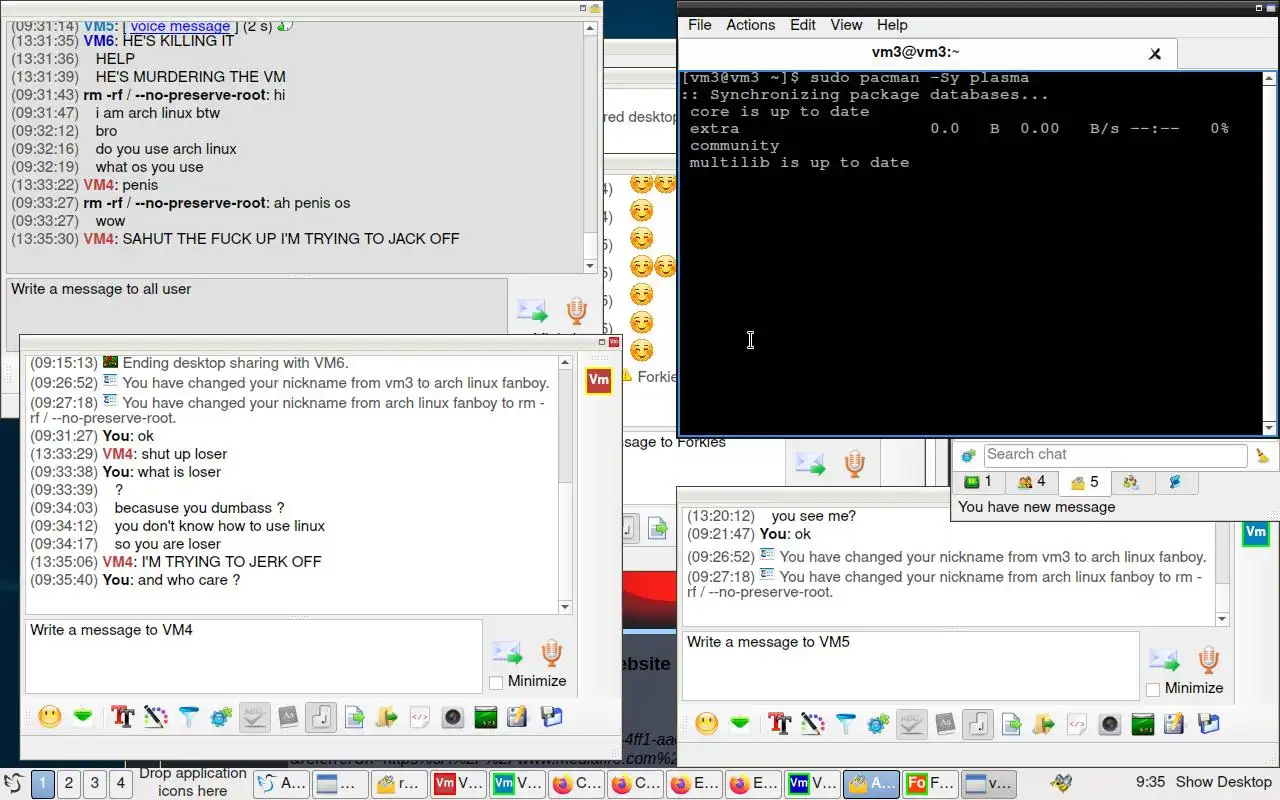Image resolution: width=1280 pixels, height=800 pixels.
Task: Open the Help menu in terminal
Action: click(892, 25)
